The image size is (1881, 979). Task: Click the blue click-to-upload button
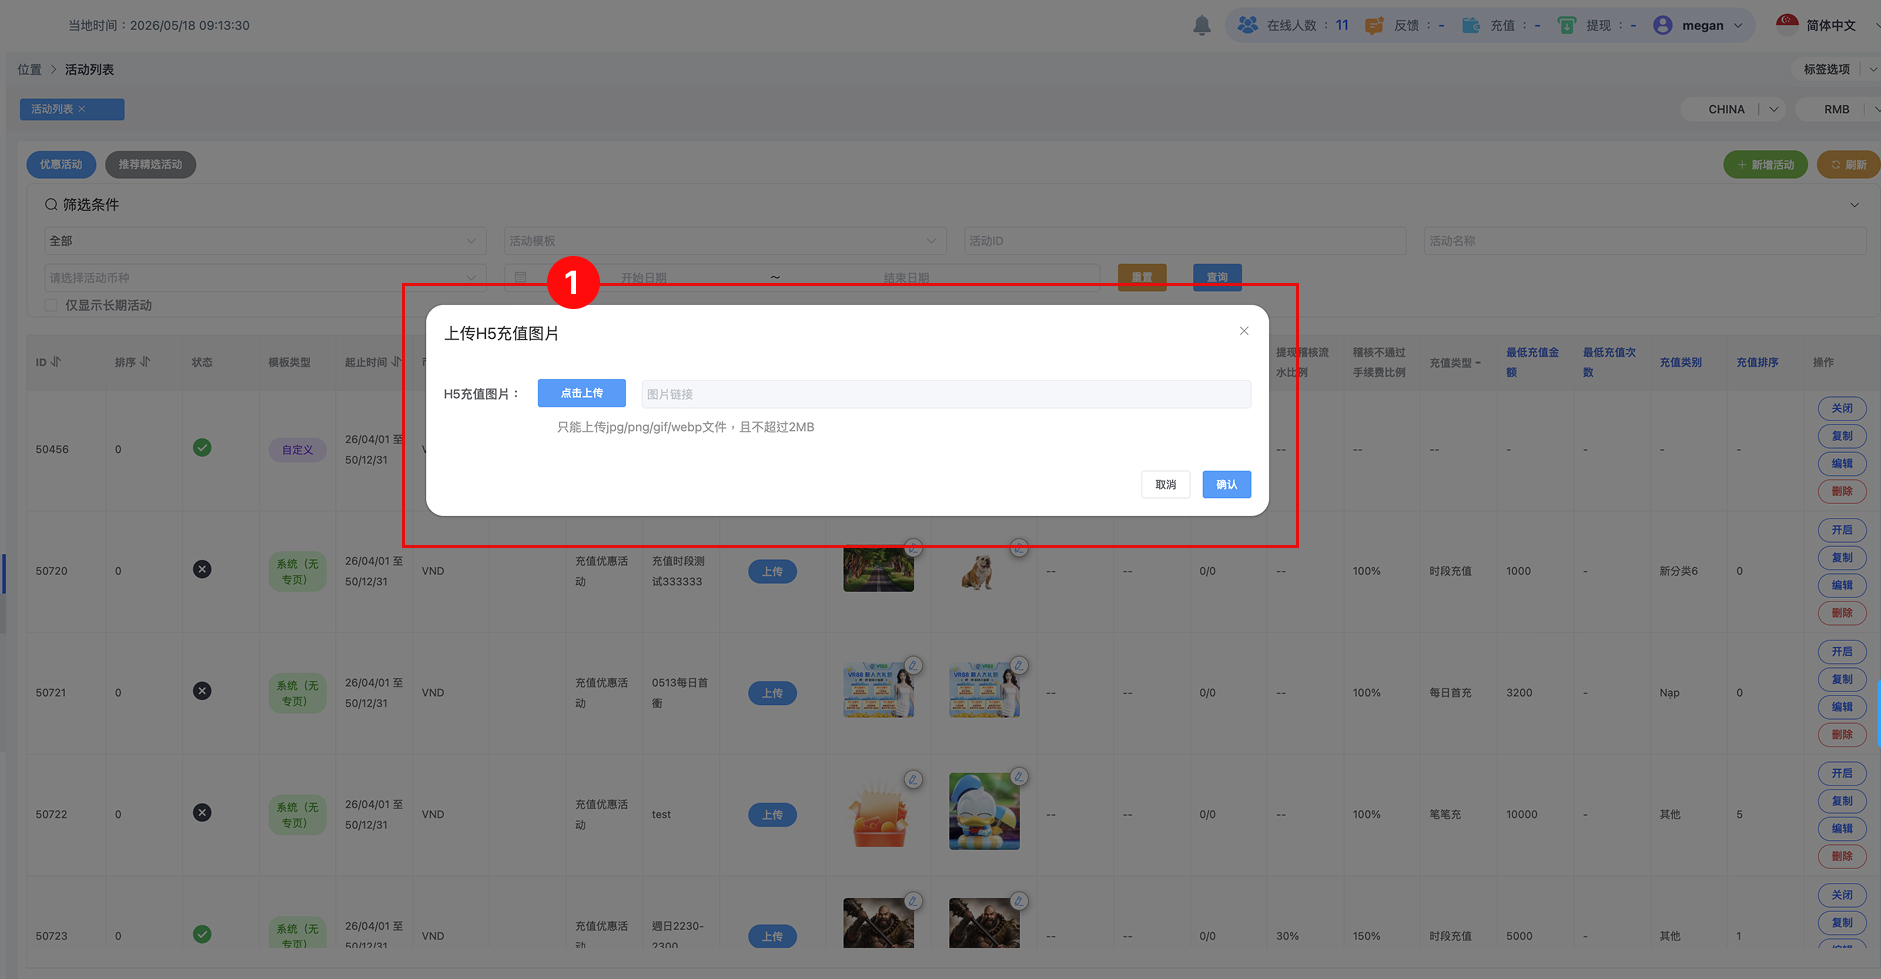582,393
